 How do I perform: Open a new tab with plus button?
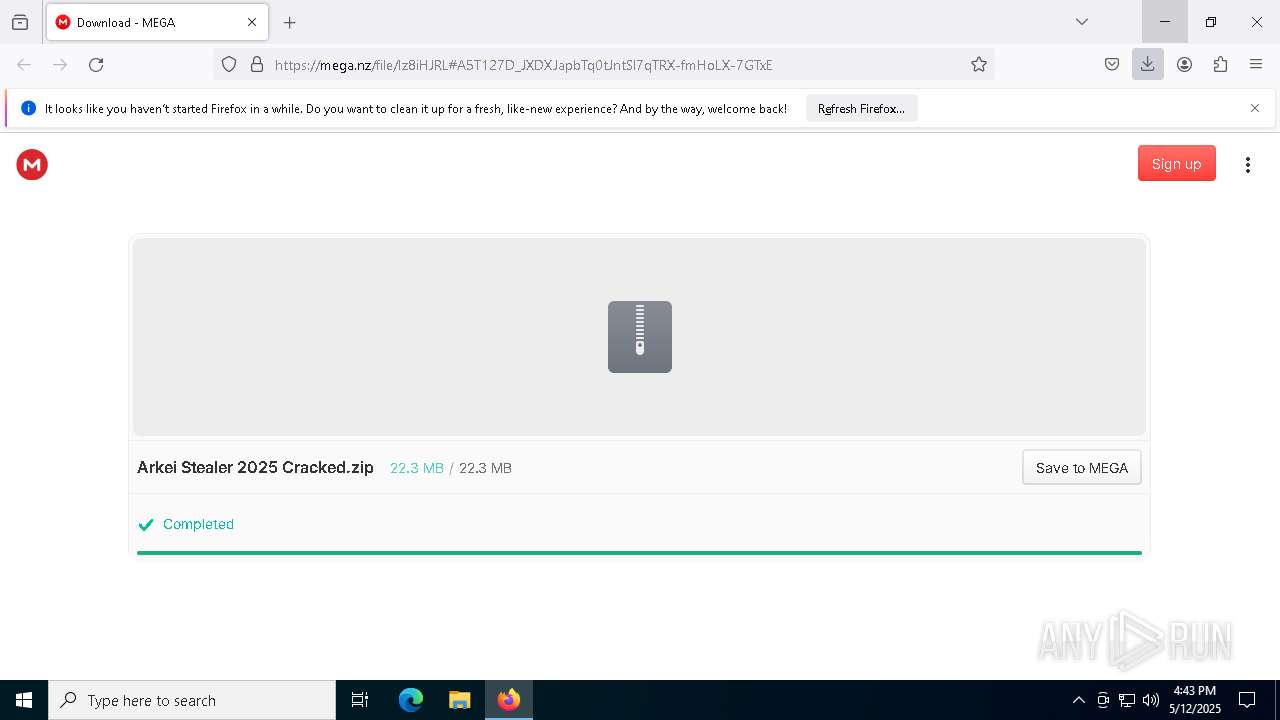click(x=290, y=22)
